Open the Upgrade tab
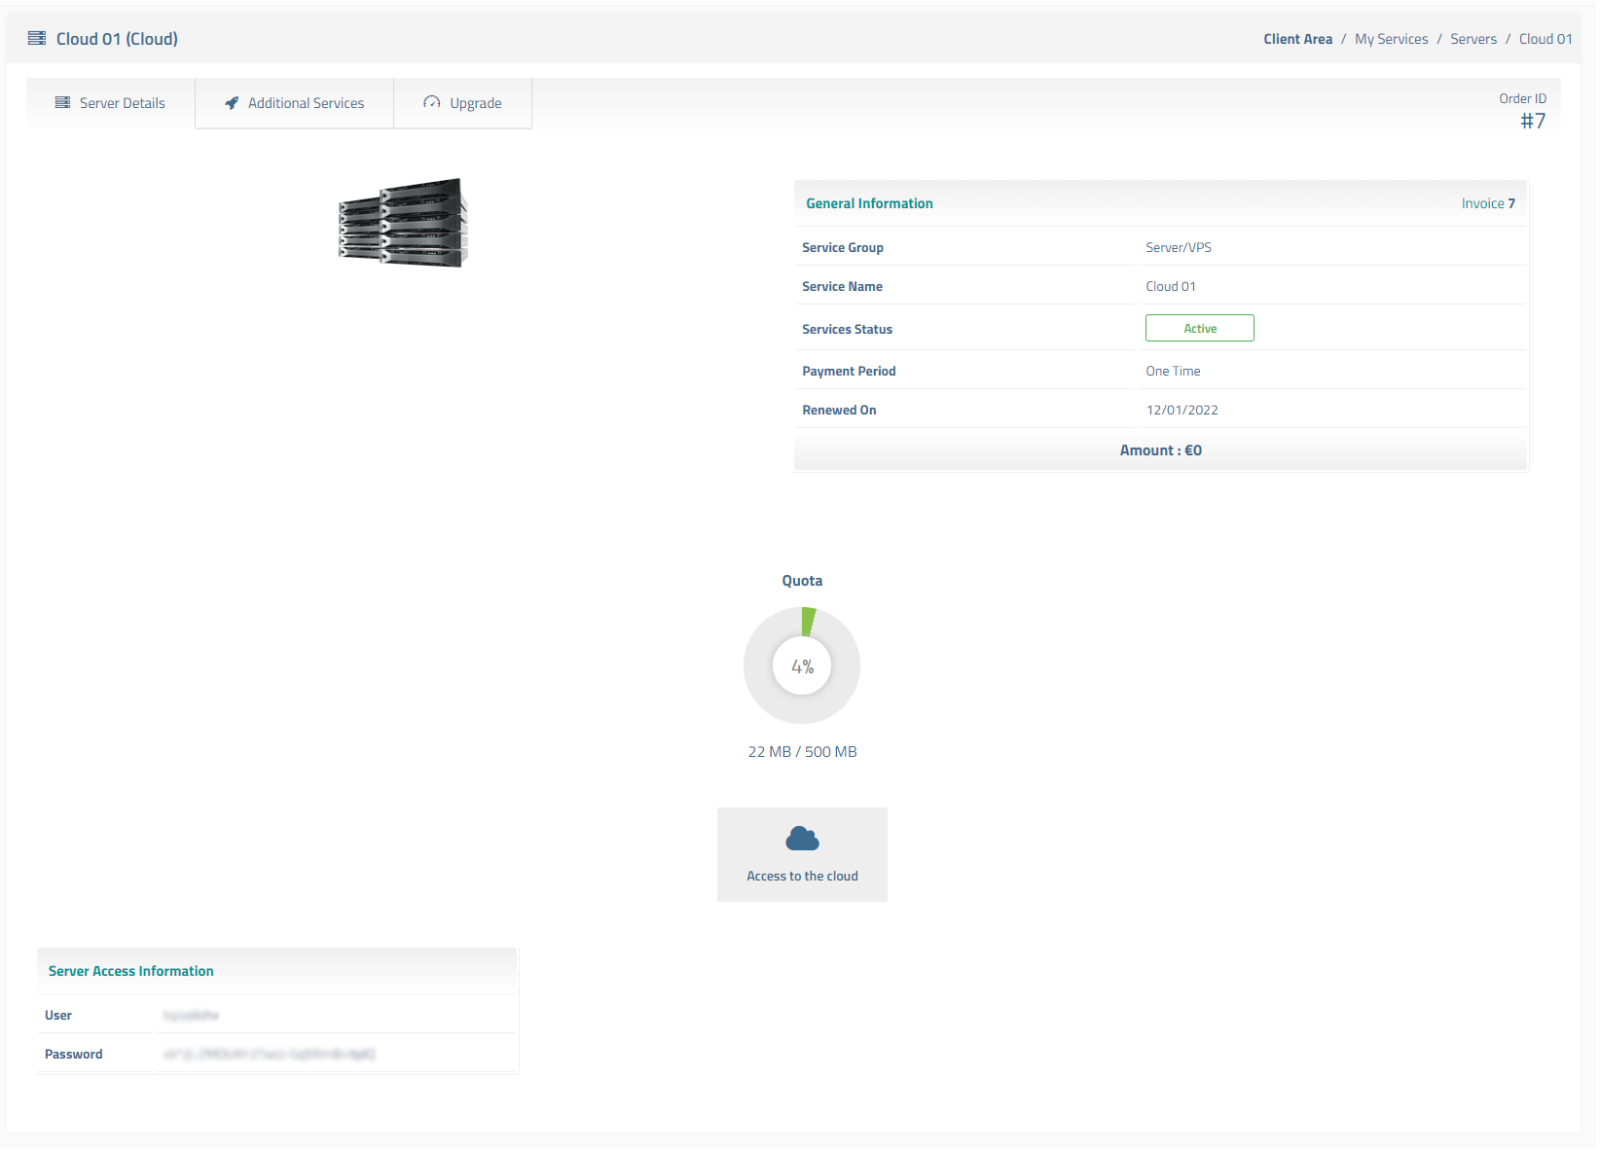The height and width of the screenshot is (1150, 1600). 462,103
